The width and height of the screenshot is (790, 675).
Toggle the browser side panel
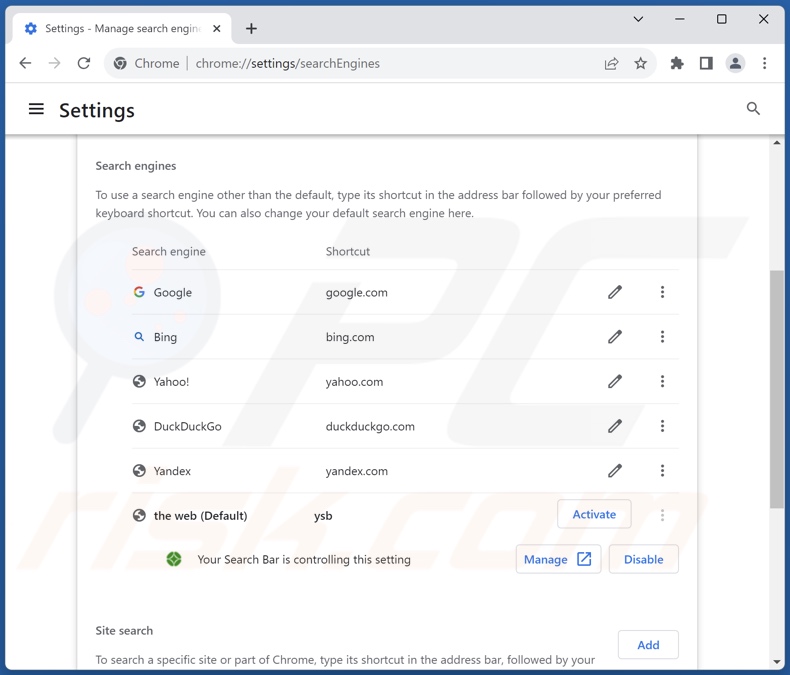click(x=706, y=63)
